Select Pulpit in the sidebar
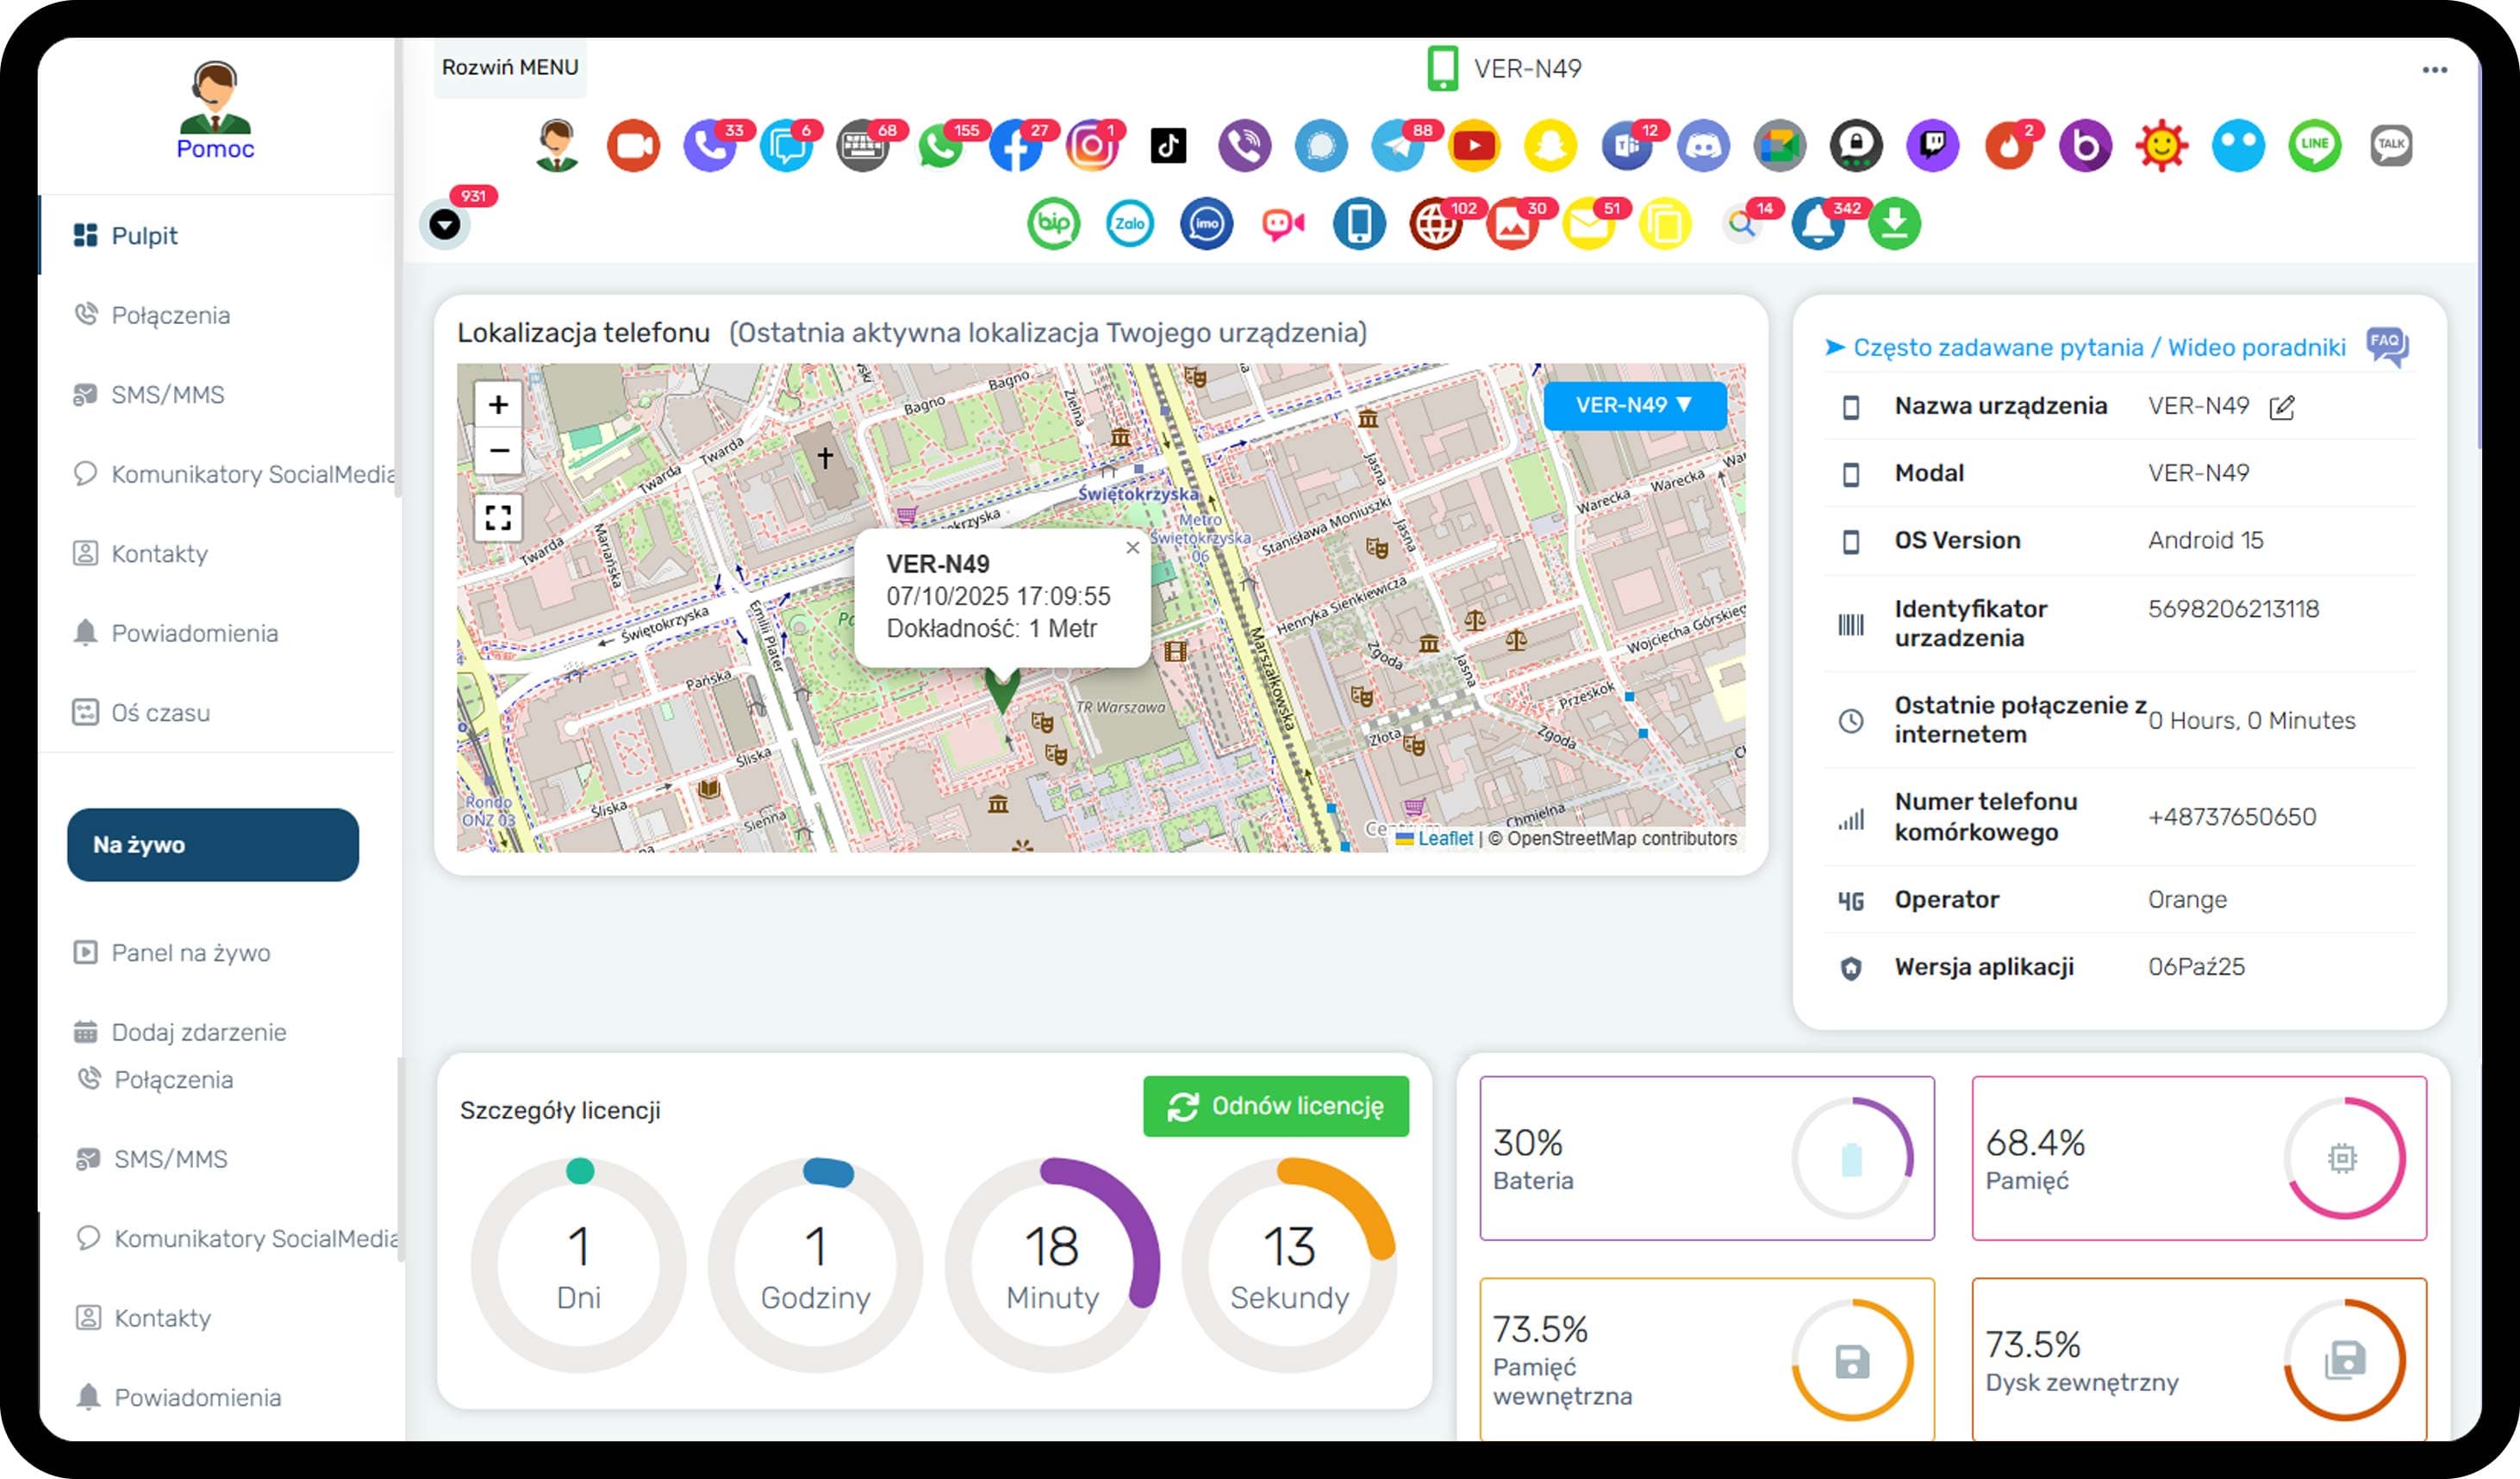Viewport: 2520px width, 1479px height. (144, 235)
